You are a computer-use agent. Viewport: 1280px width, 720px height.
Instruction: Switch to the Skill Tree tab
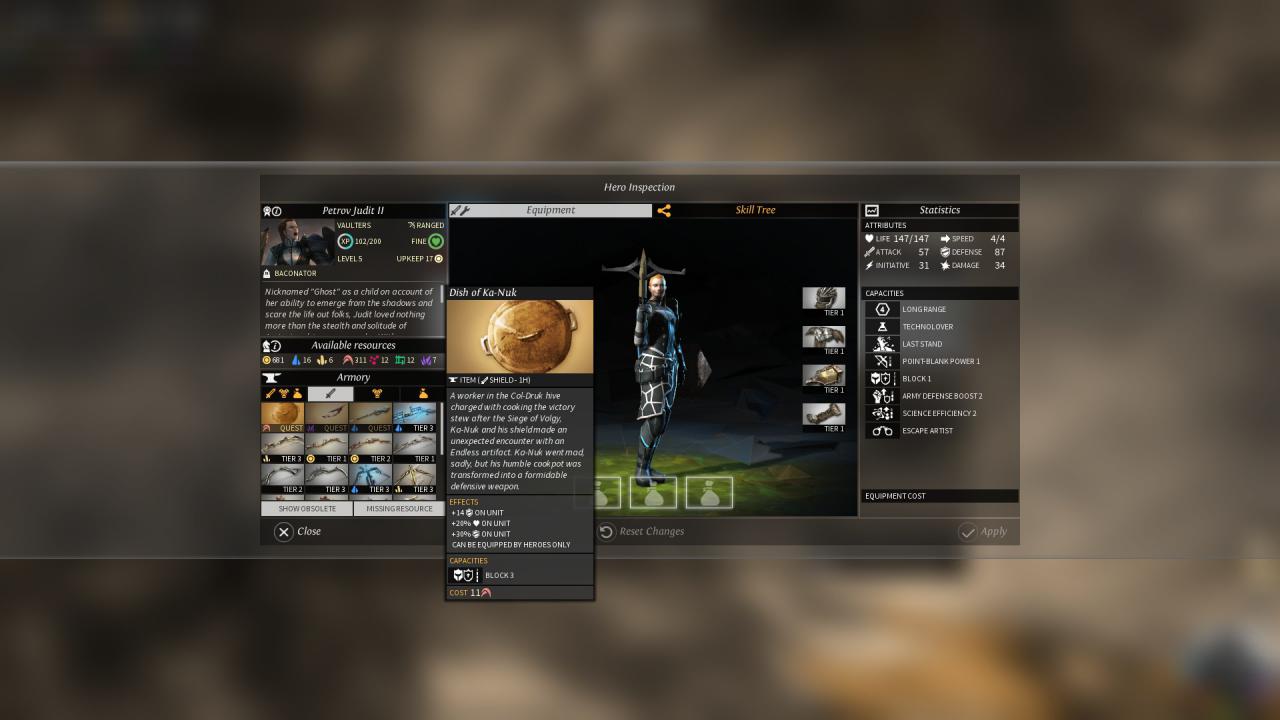coord(755,210)
